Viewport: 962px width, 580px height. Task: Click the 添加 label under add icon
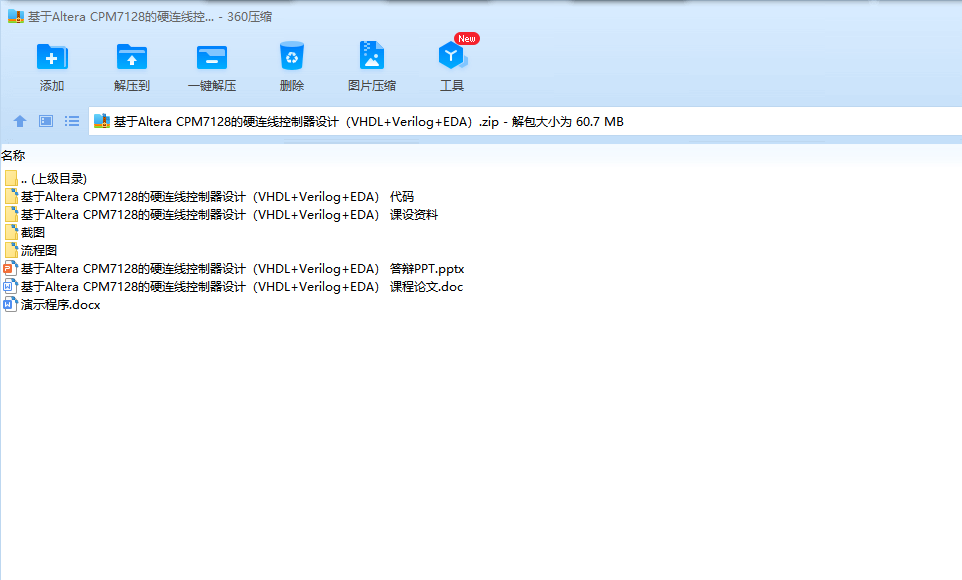tap(52, 86)
